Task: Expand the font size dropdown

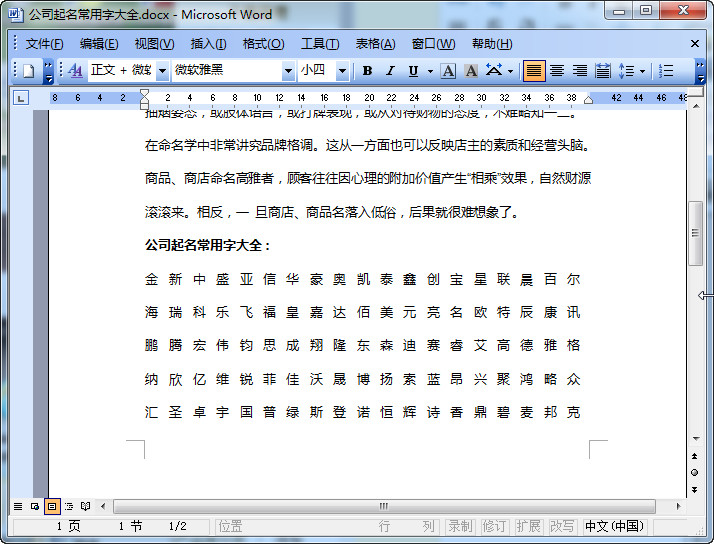Action: click(342, 71)
